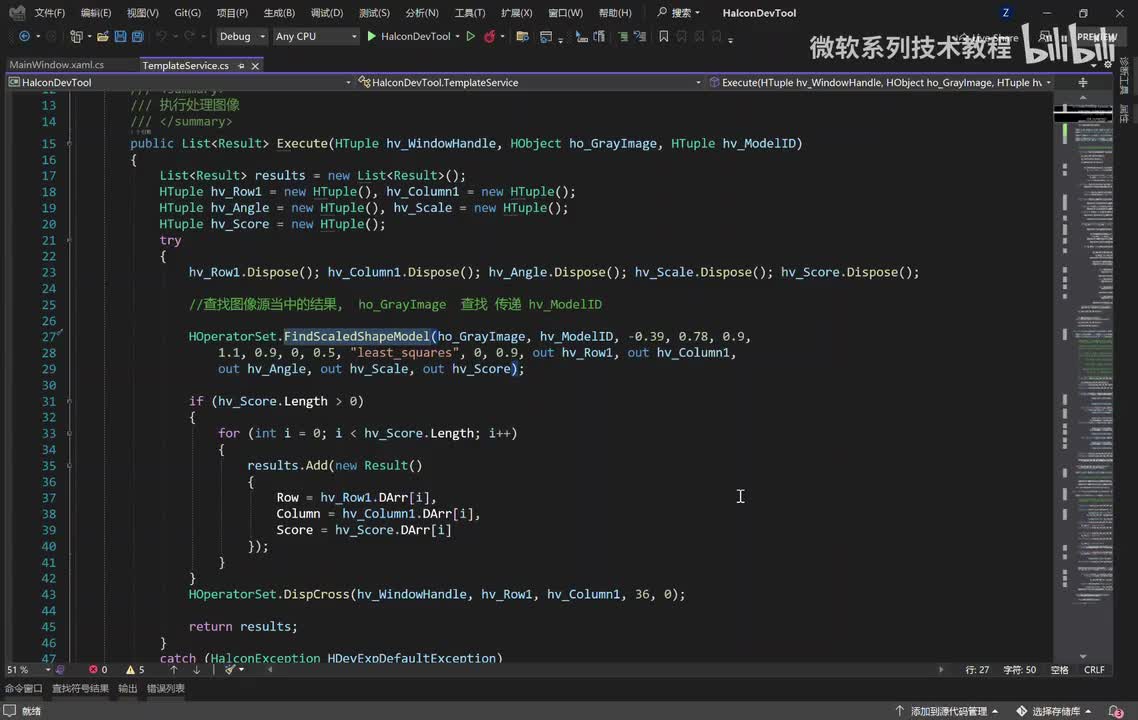The width and height of the screenshot is (1138, 720).
Task: Pin the TemplateService.cs tab
Action: pos(241,65)
